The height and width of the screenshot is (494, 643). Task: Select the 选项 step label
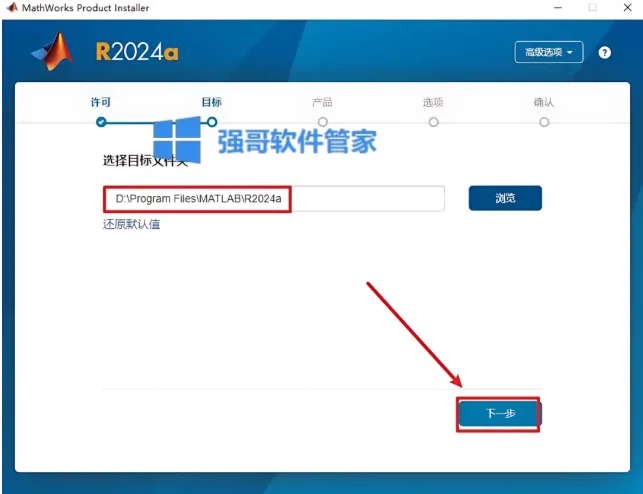433,102
